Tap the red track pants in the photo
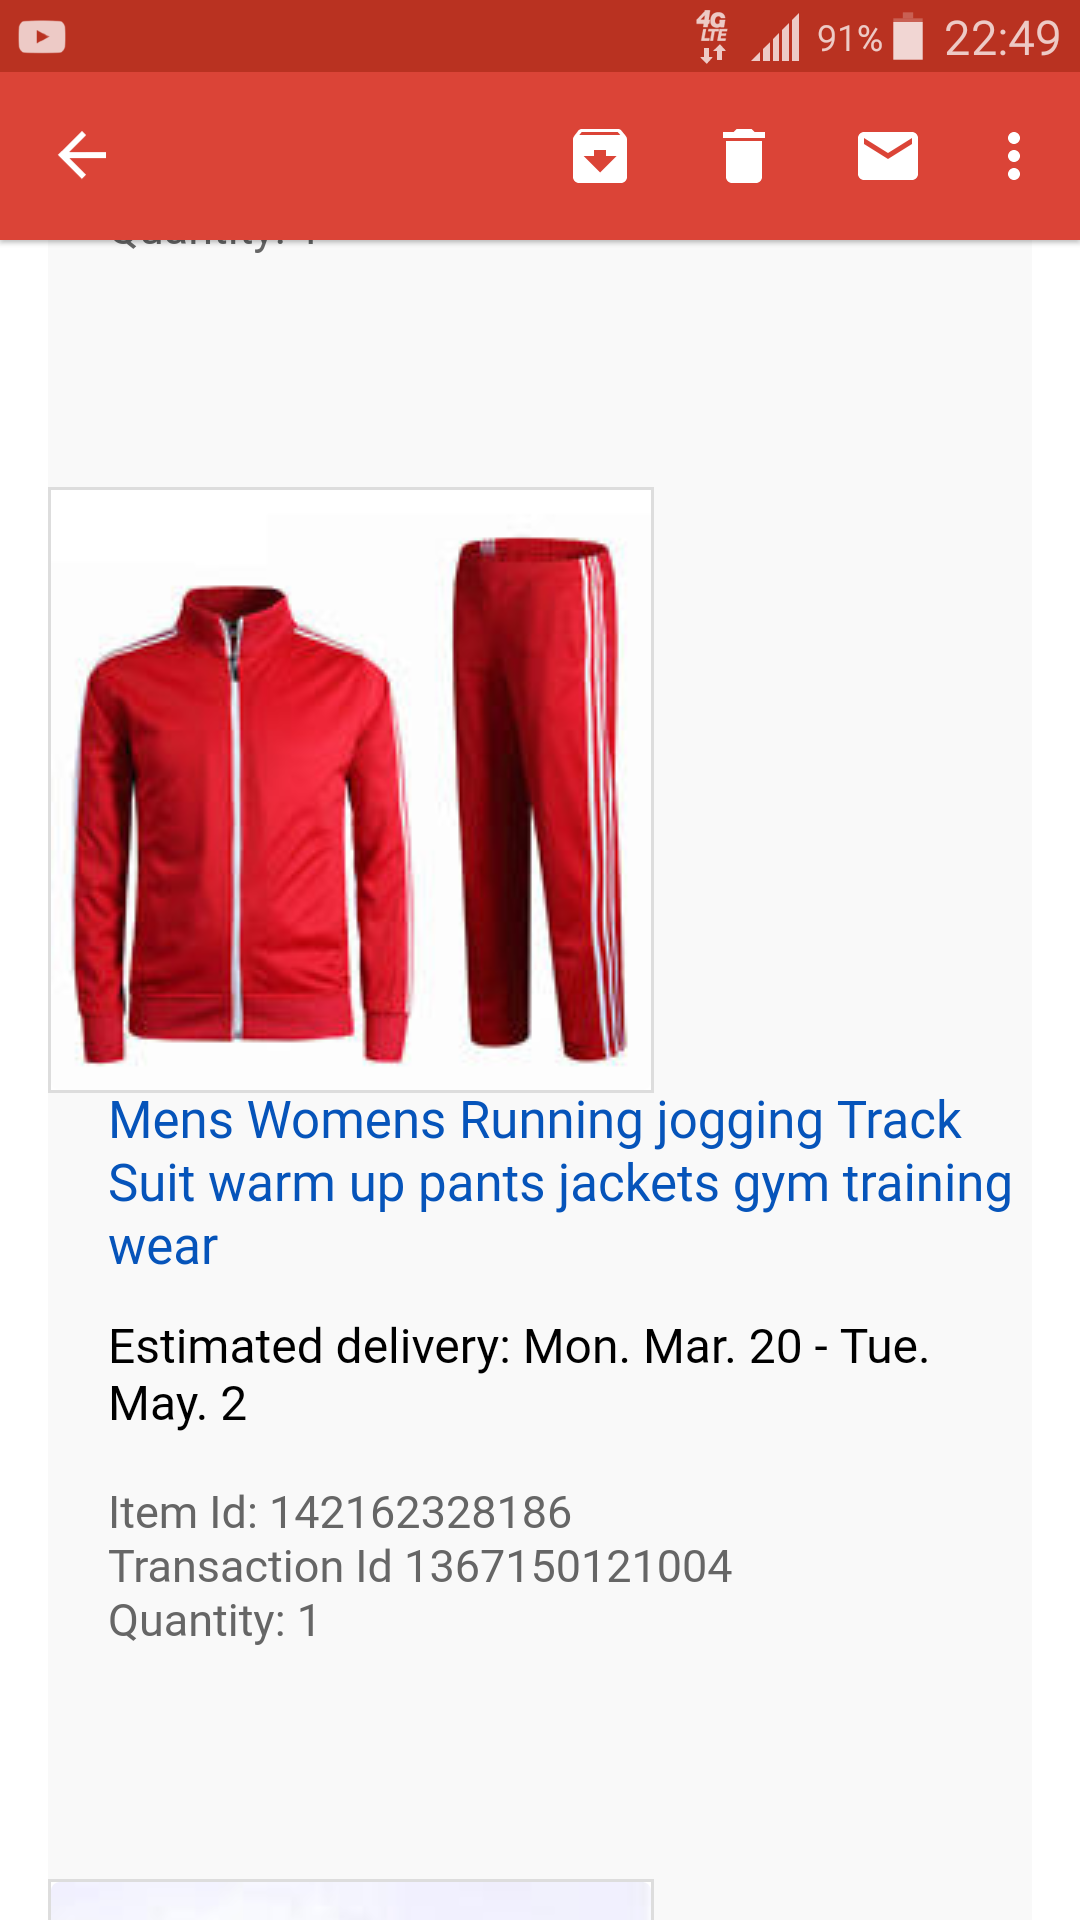The image size is (1080, 1920). point(540,798)
